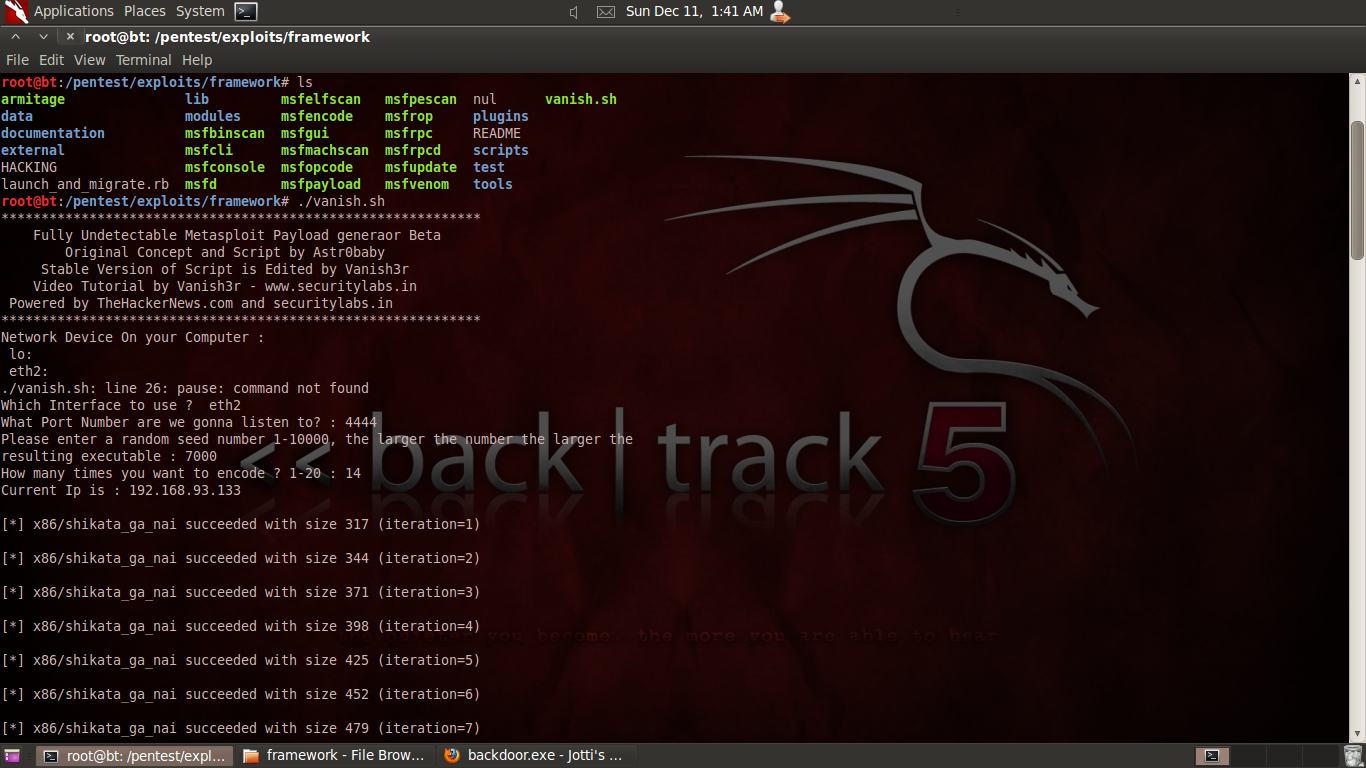This screenshot has height=768, width=1366.
Task: Open the Places menu
Action: [x=145, y=12]
